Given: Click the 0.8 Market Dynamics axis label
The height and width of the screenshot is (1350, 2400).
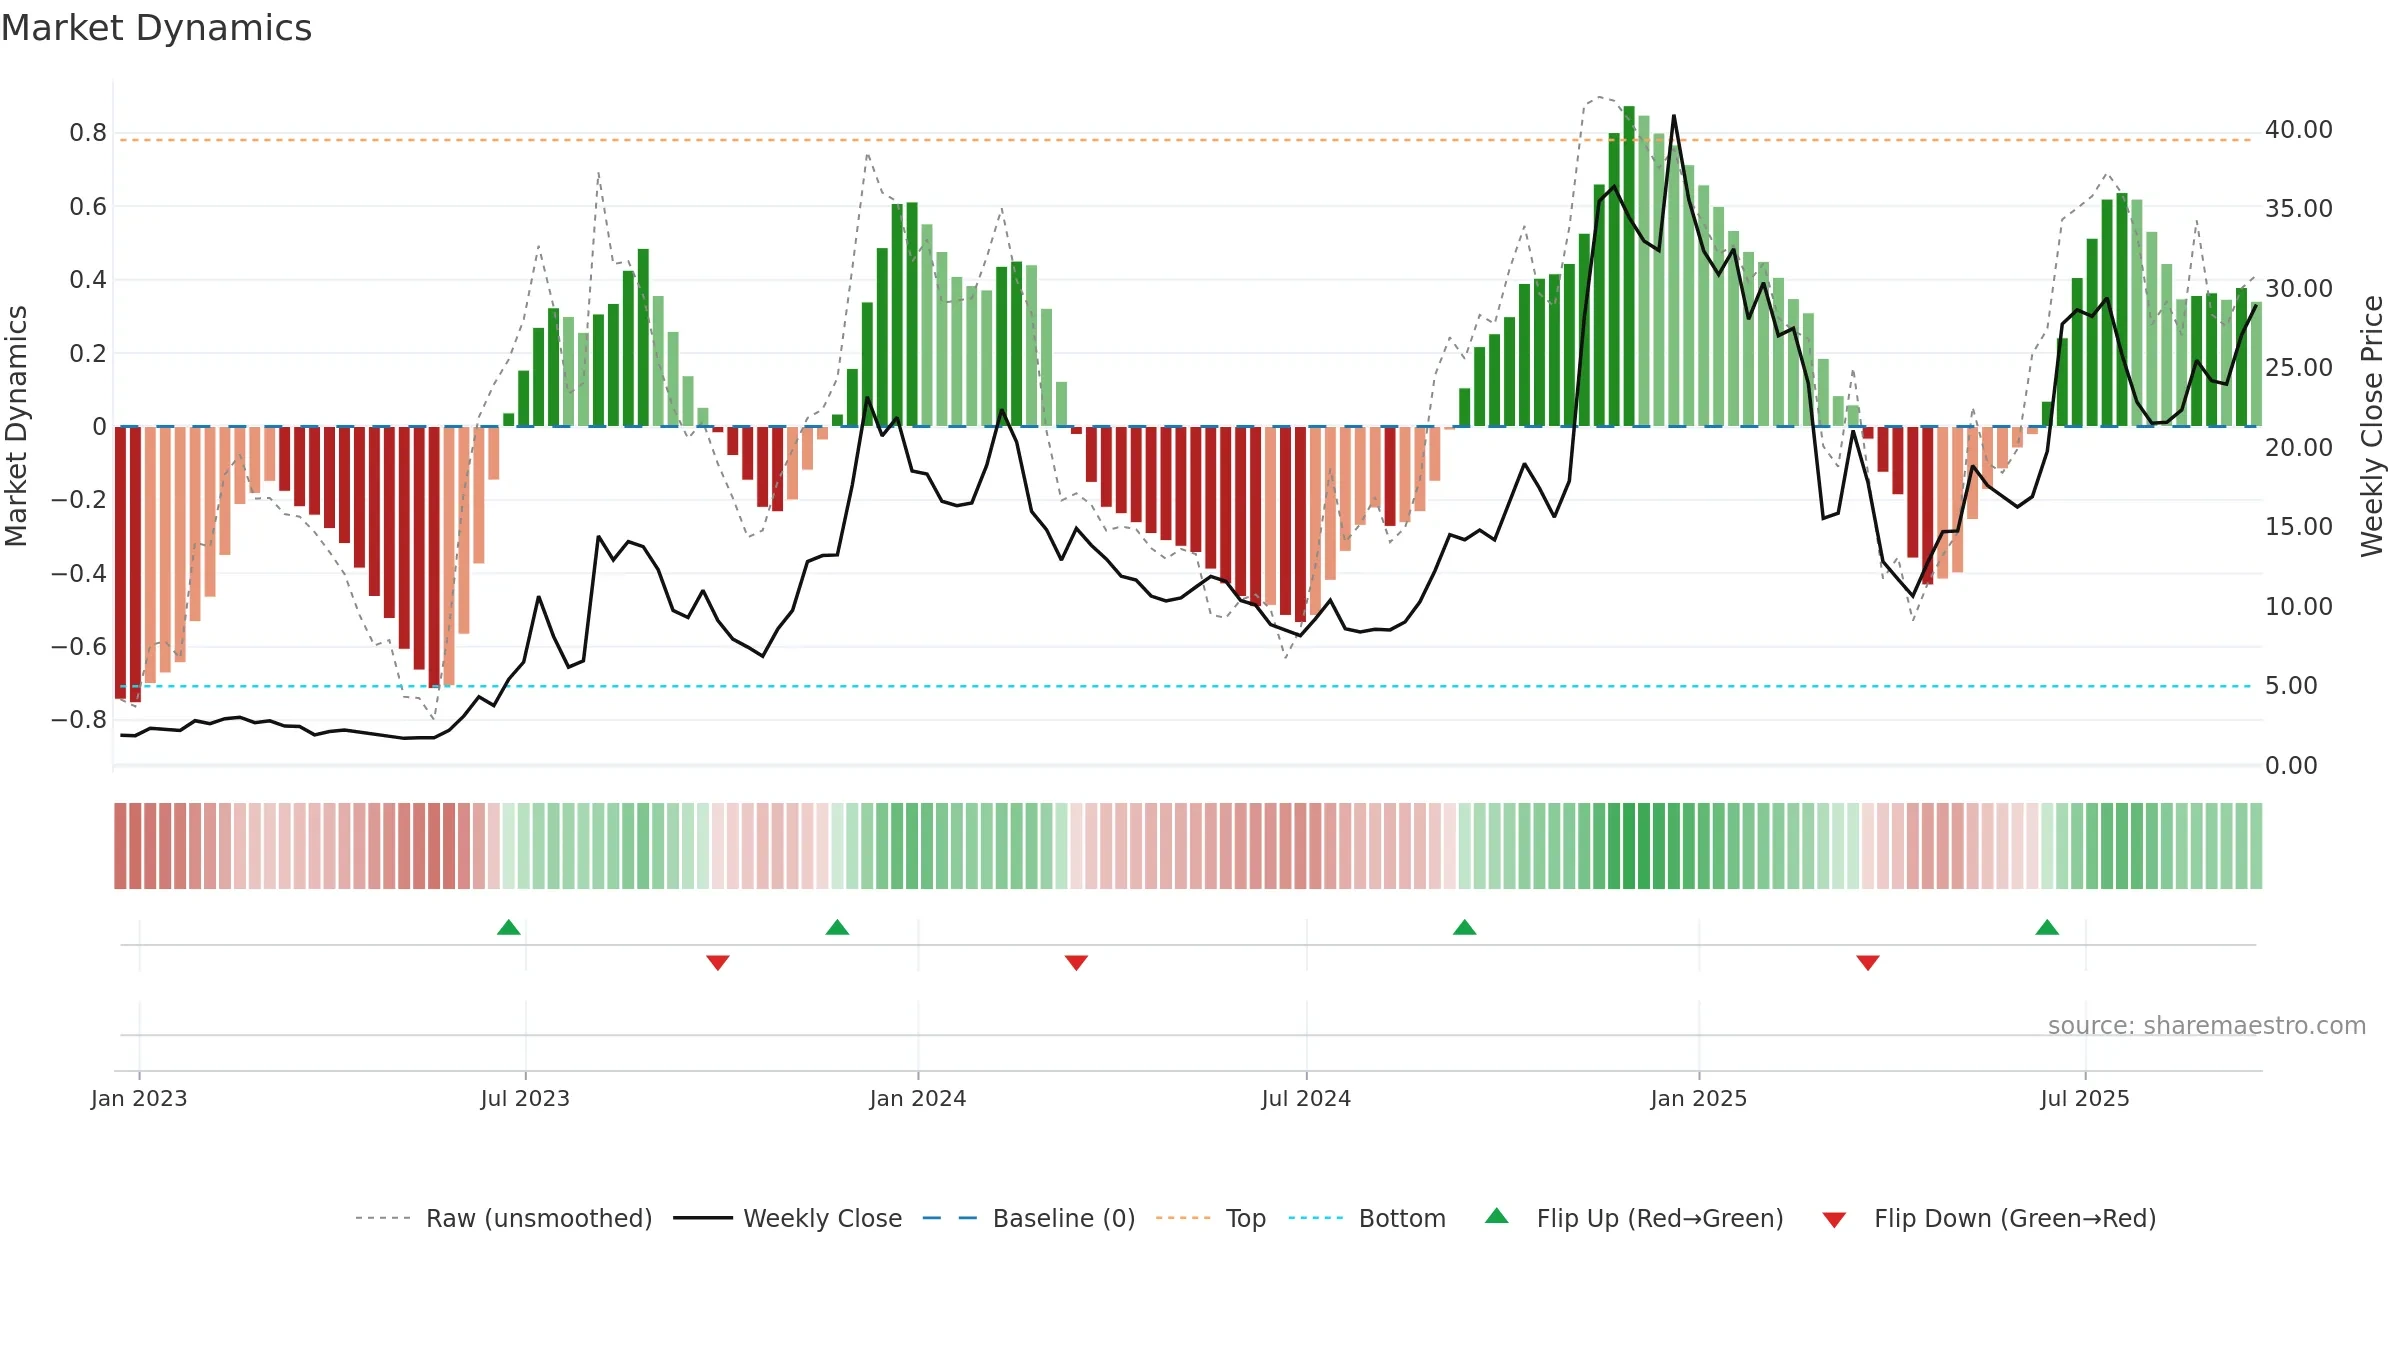Looking at the screenshot, I should pyautogui.click(x=88, y=133).
